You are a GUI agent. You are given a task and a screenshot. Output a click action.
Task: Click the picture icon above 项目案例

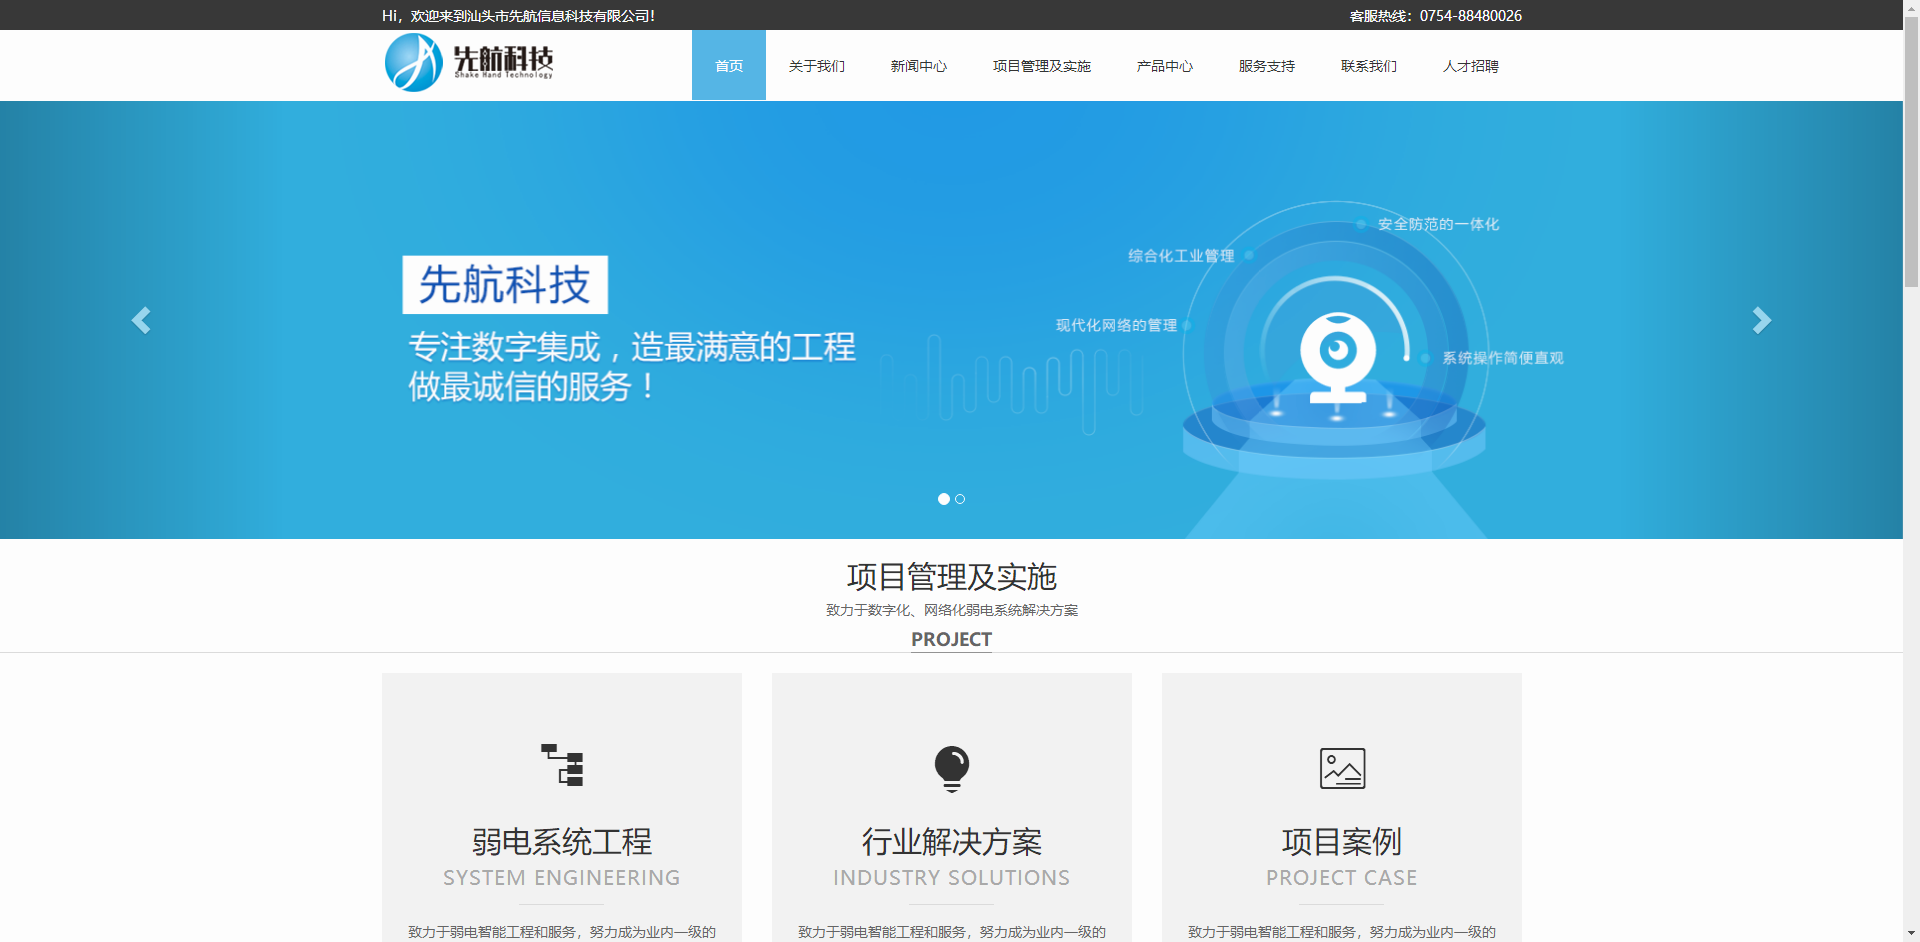pyautogui.click(x=1341, y=768)
